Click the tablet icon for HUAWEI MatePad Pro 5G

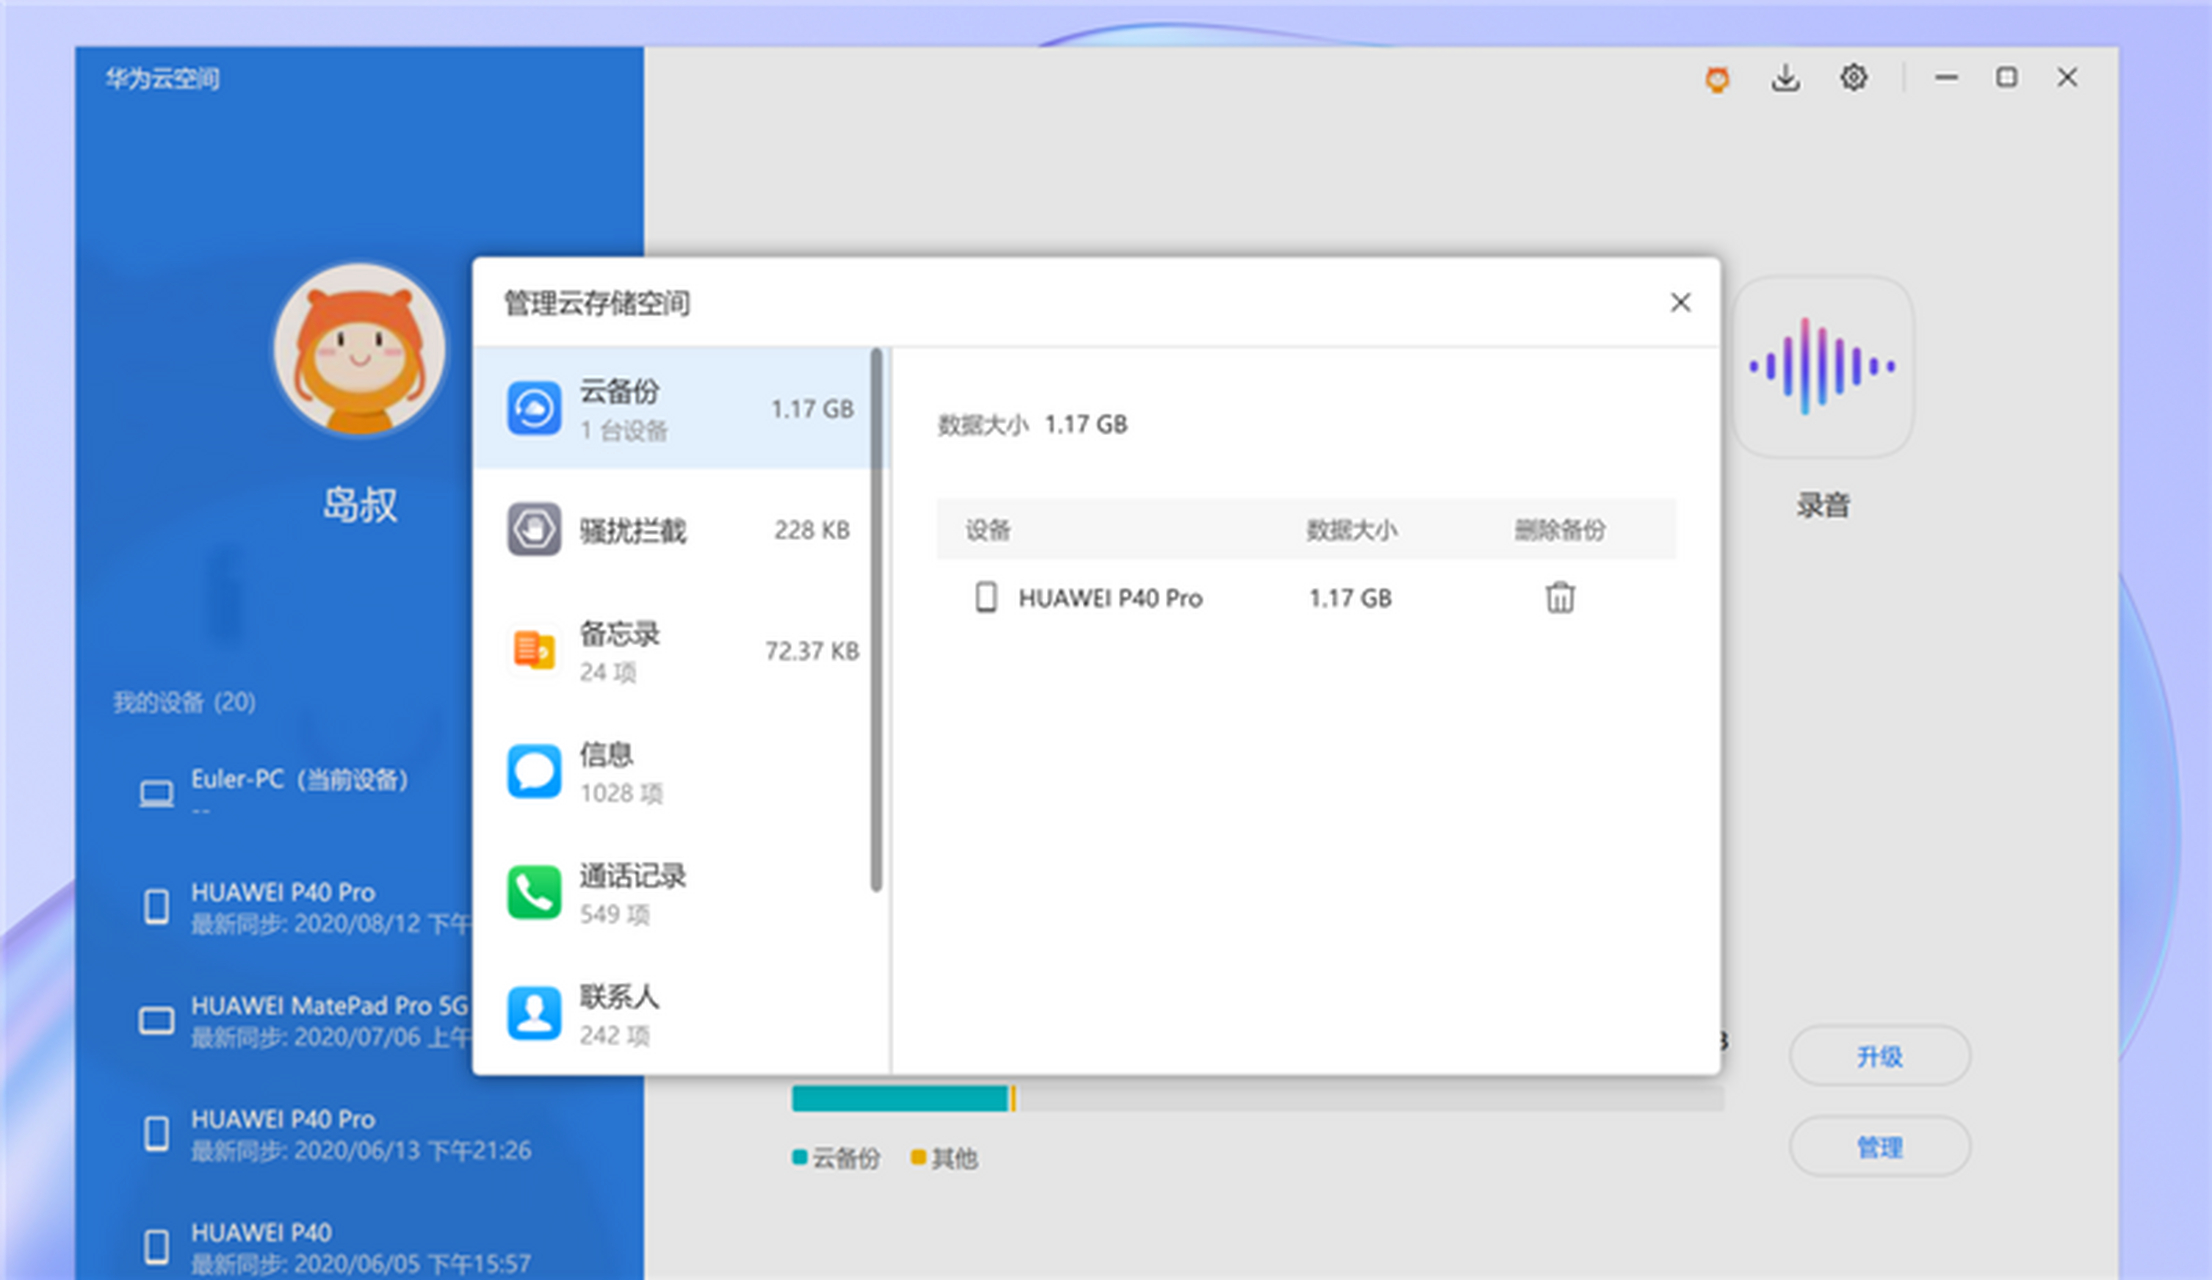click(x=156, y=1020)
